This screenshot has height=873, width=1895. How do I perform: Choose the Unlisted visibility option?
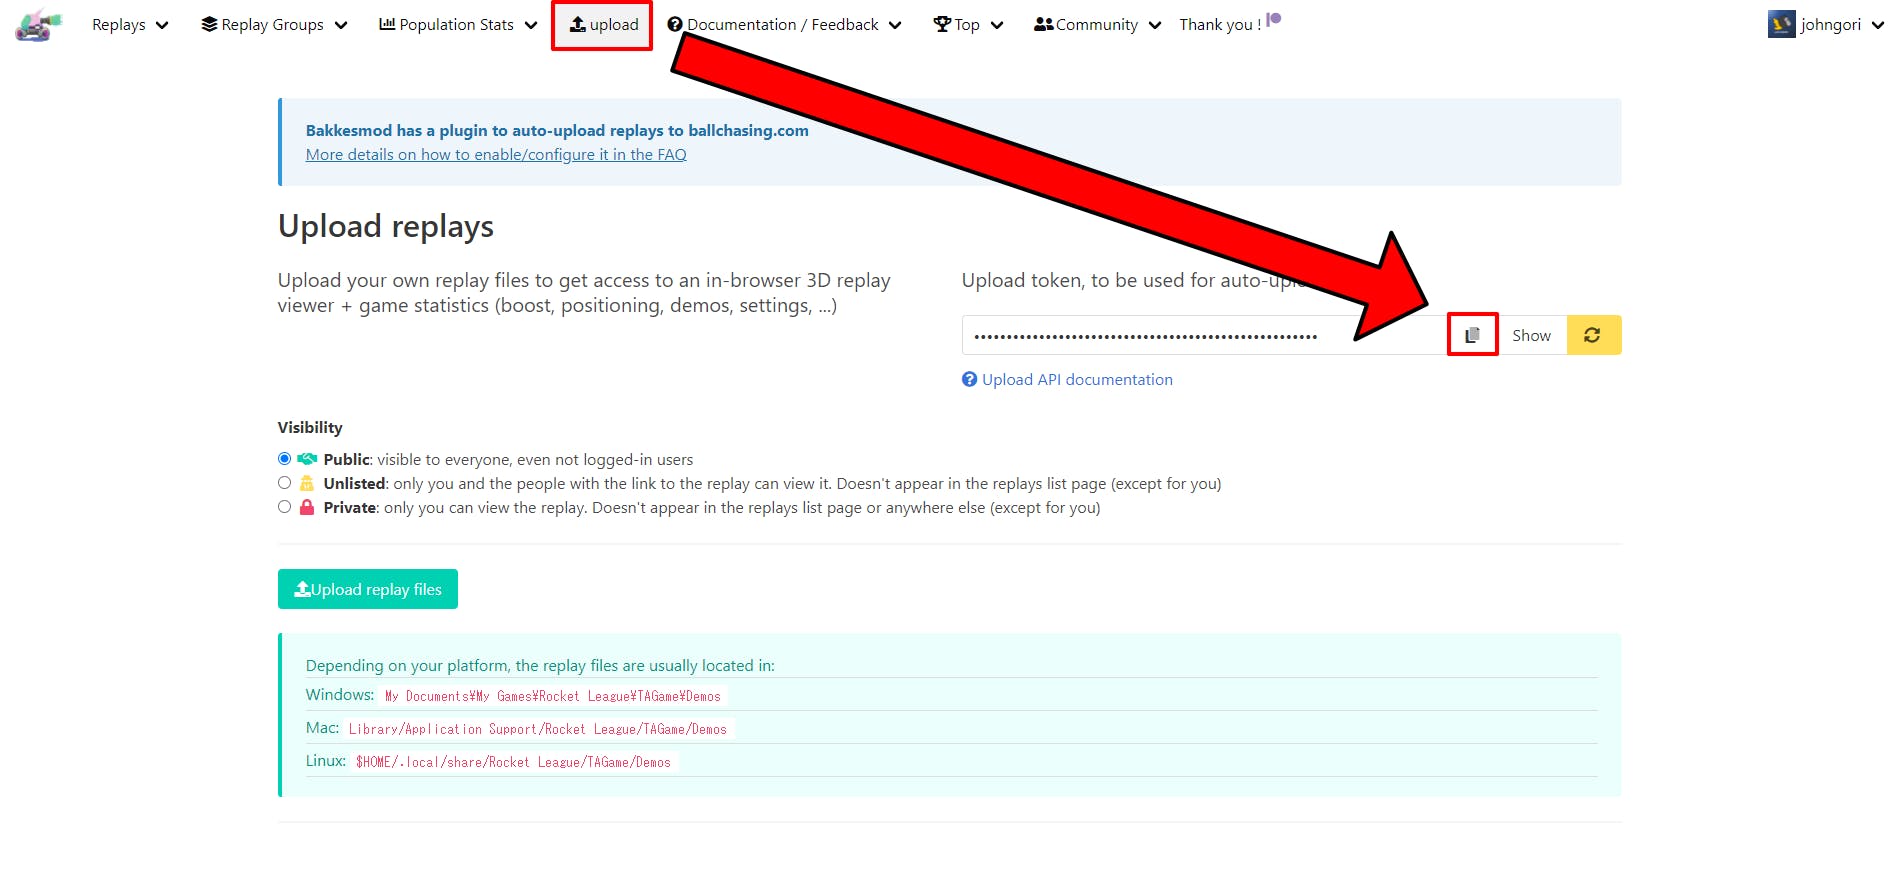(285, 483)
